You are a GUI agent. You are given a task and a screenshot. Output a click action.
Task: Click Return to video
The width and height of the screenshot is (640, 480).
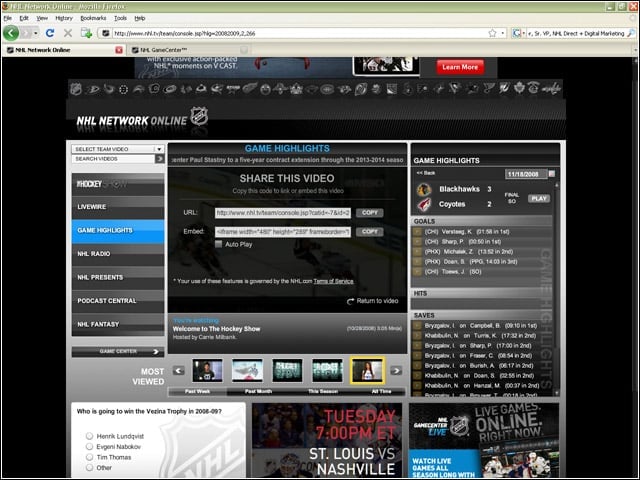pos(372,301)
